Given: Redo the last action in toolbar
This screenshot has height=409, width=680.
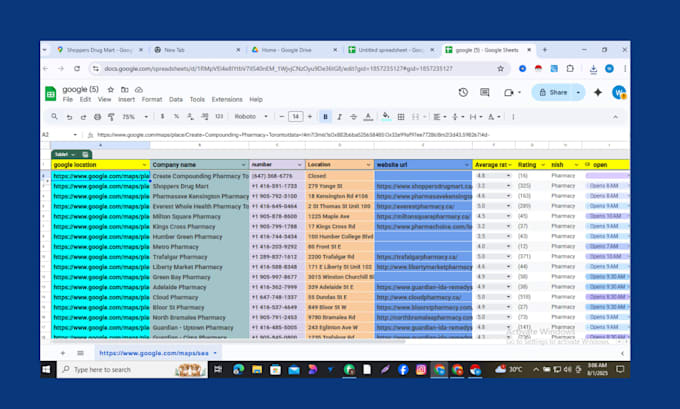Looking at the screenshot, I should (83, 117).
